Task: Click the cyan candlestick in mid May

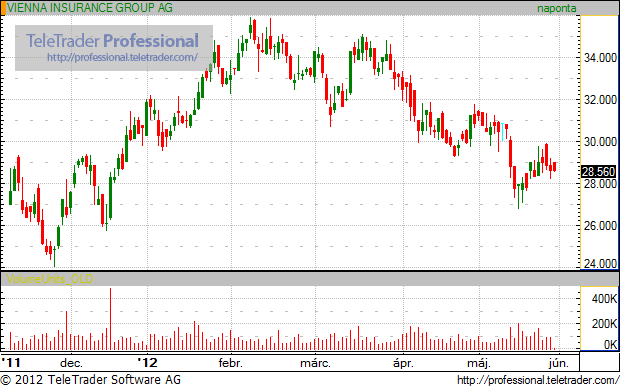Action: 502,132
